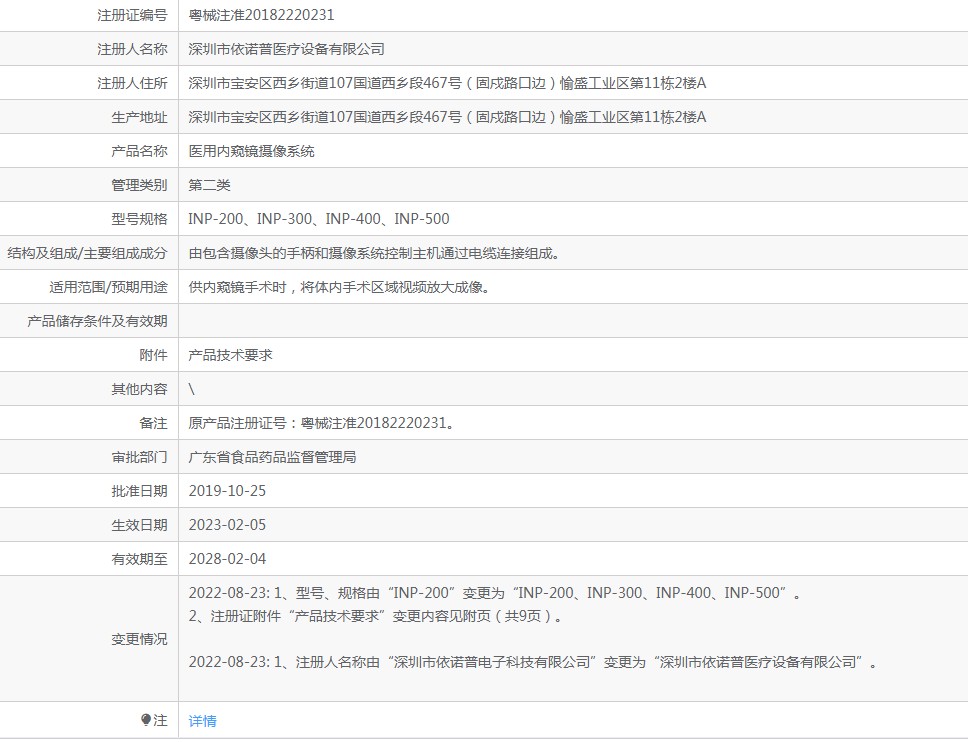Image resolution: width=968 pixels, height=742 pixels.
Task: Click the 注册人住所 address value
Action: click(x=447, y=83)
